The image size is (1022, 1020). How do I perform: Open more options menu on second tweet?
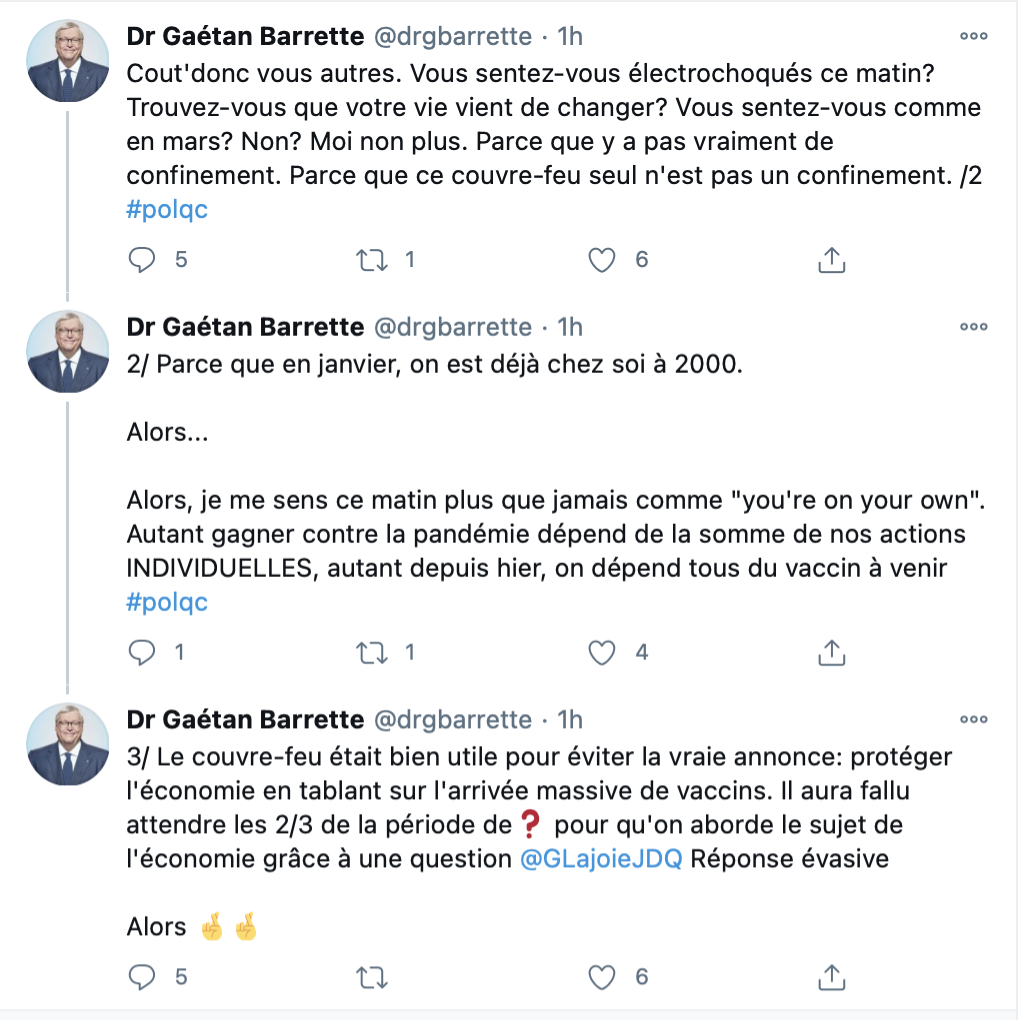[x=973, y=327]
